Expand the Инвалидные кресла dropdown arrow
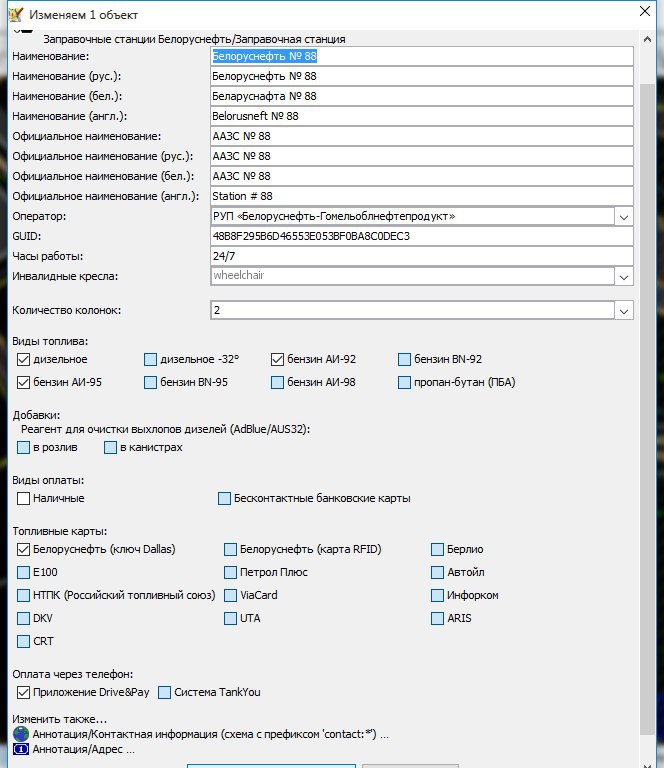The width and height of the screenshot is (664, 768). (x=624, y=277)
